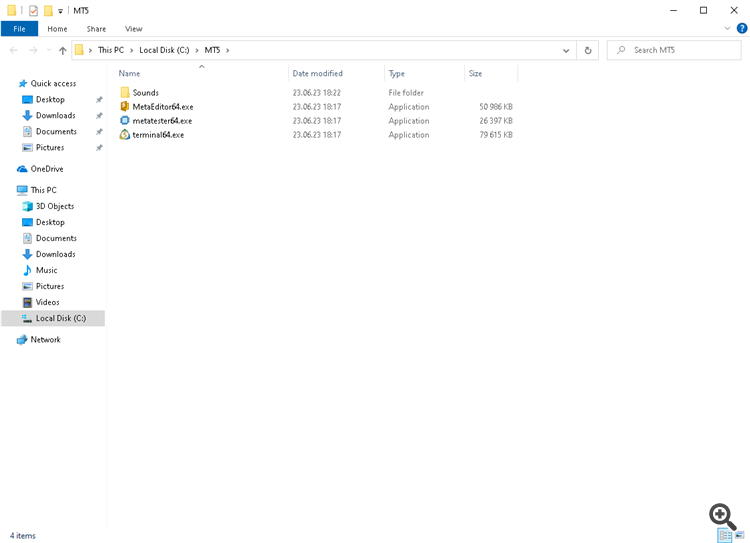Select This PC in navigation pane
The image size is (750, 543).
click(43, 190)
